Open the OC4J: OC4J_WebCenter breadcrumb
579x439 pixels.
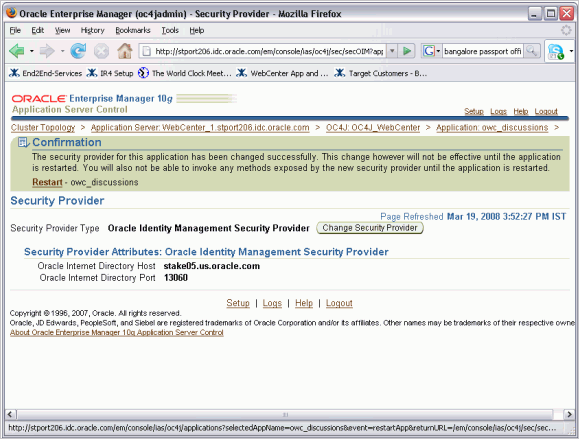coord(373,128)
